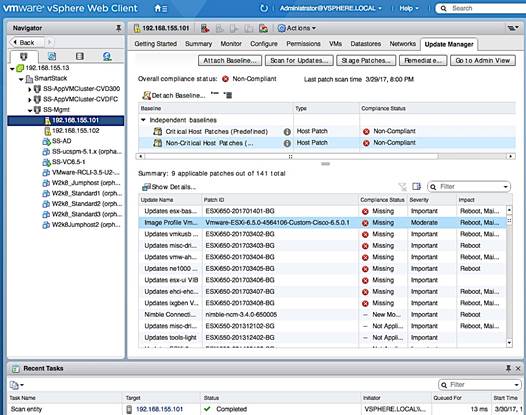Click the host icon for 192.168.155.102
526x415 pixels.
pos(48,131)
